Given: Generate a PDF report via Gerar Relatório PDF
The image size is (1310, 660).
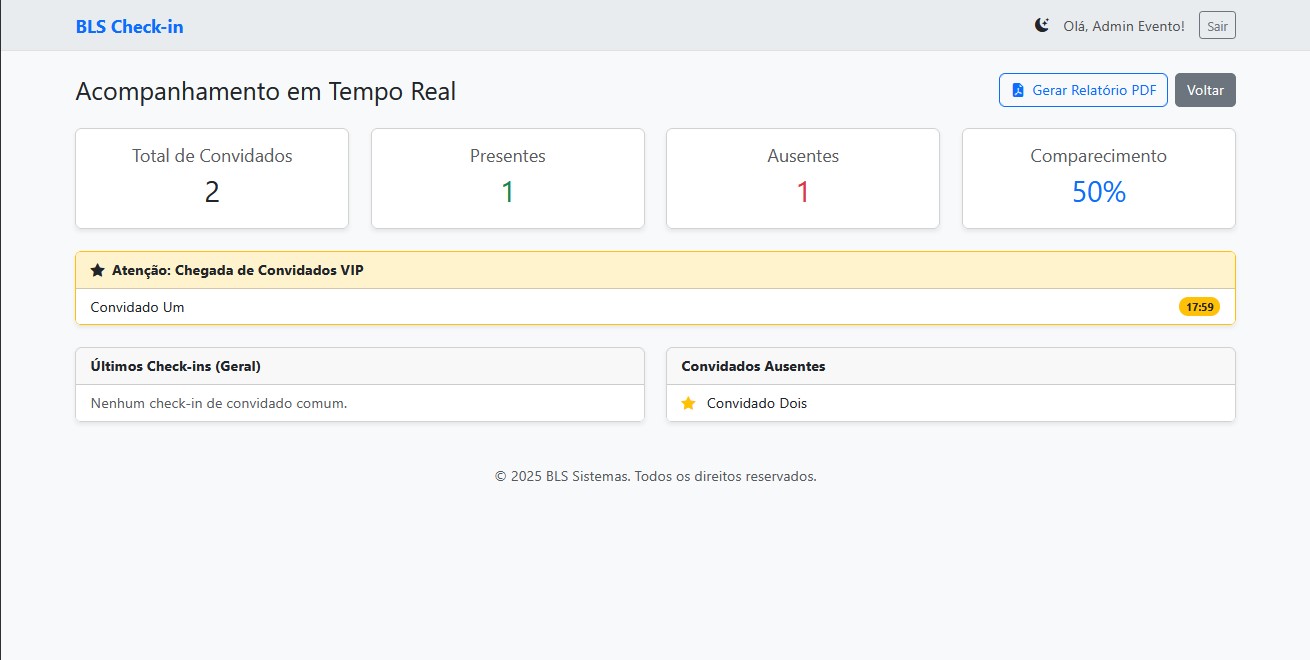Looking at the screenshot, I should pos(1083,90).
